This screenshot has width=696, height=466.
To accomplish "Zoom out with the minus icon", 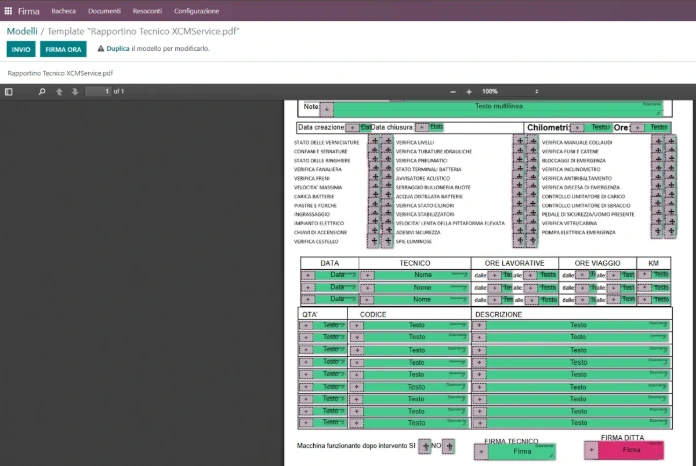I will coord(453,92).
